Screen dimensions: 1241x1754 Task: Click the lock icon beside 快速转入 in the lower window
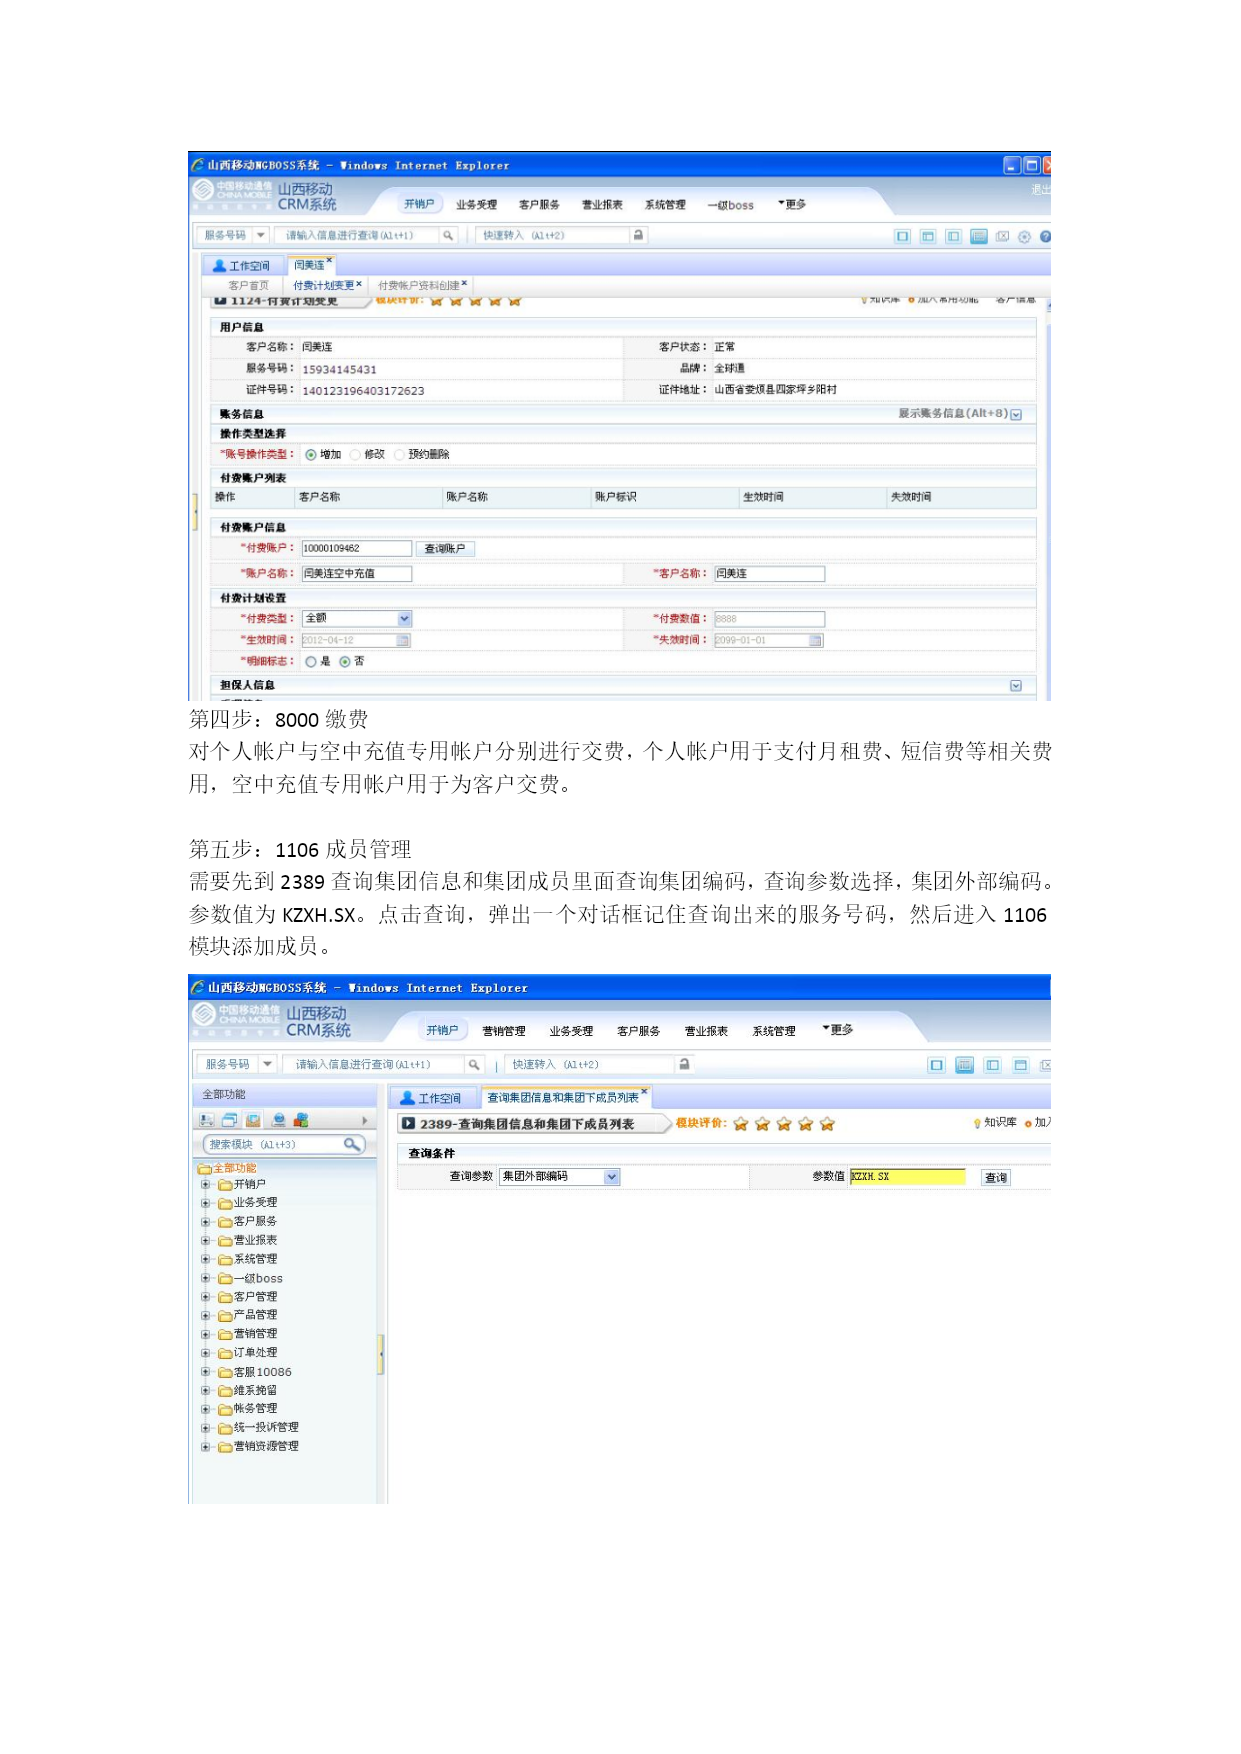pos(684,1064)
